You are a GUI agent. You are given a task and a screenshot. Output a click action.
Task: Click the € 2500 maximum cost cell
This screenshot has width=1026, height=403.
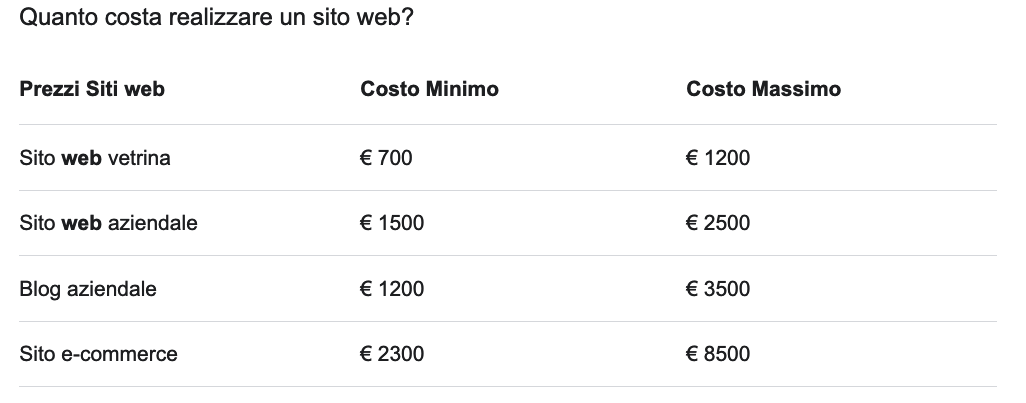pos(718,223)
